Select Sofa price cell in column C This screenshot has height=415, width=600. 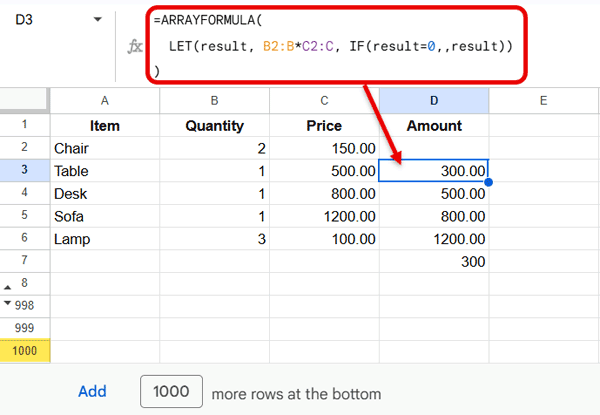pyautogui.click(x=324, y=216)
